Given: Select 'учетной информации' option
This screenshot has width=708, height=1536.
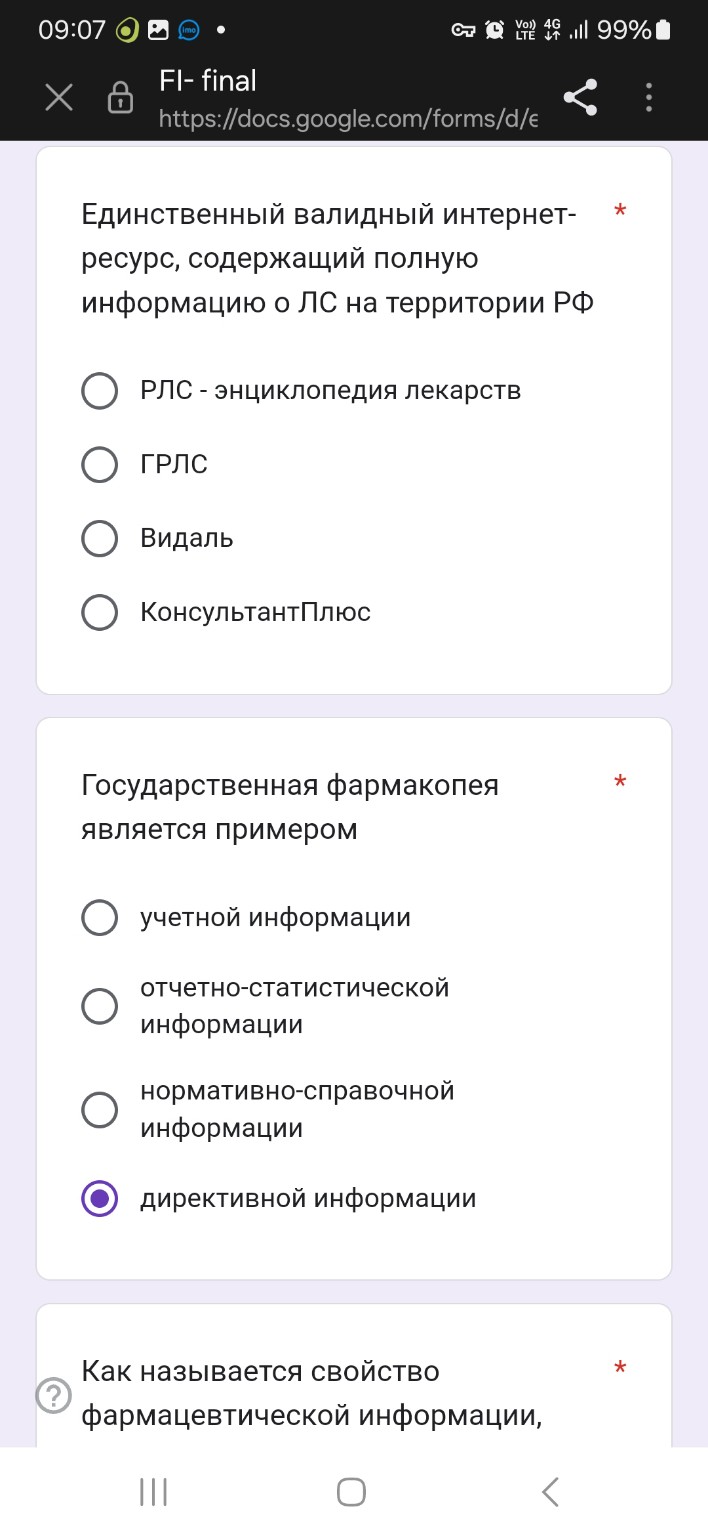Looking at the screenshot, I should coord(99,917).
